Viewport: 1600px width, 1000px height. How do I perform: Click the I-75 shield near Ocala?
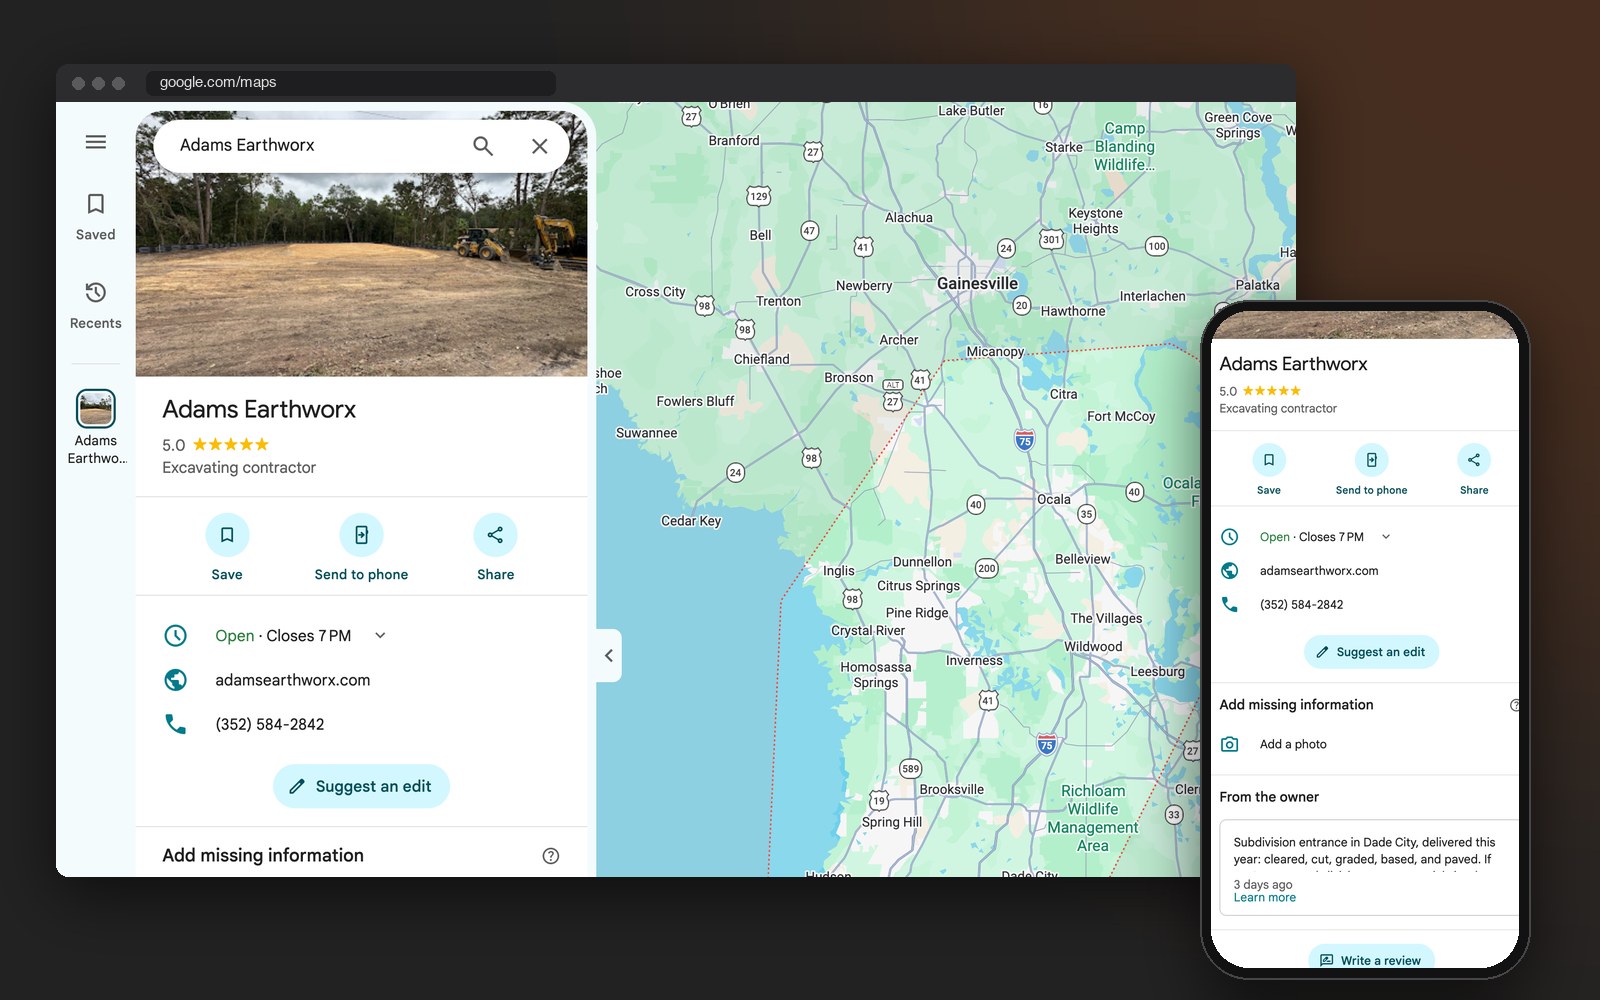pos(1024,439)
